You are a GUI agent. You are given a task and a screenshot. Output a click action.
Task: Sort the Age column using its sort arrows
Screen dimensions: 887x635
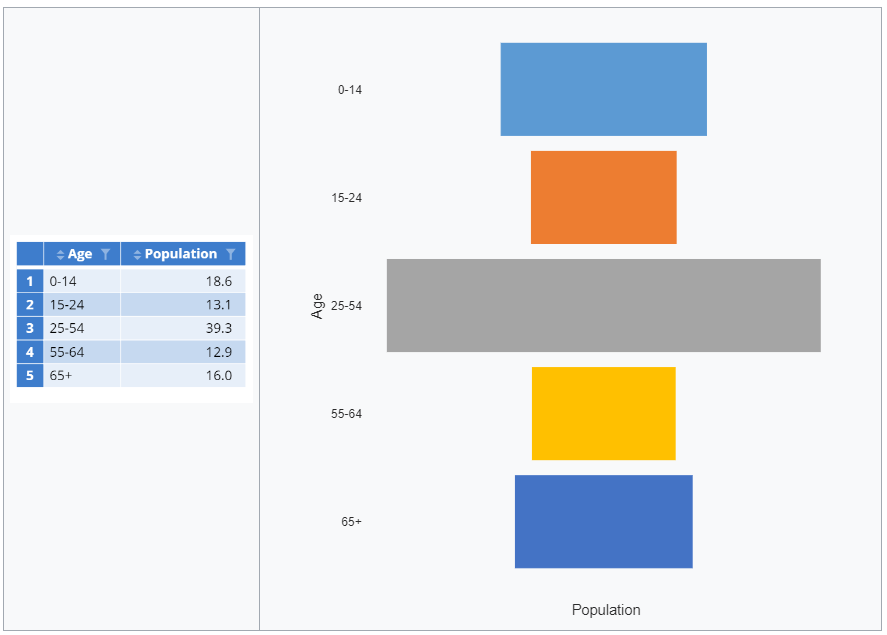(60, 253)
